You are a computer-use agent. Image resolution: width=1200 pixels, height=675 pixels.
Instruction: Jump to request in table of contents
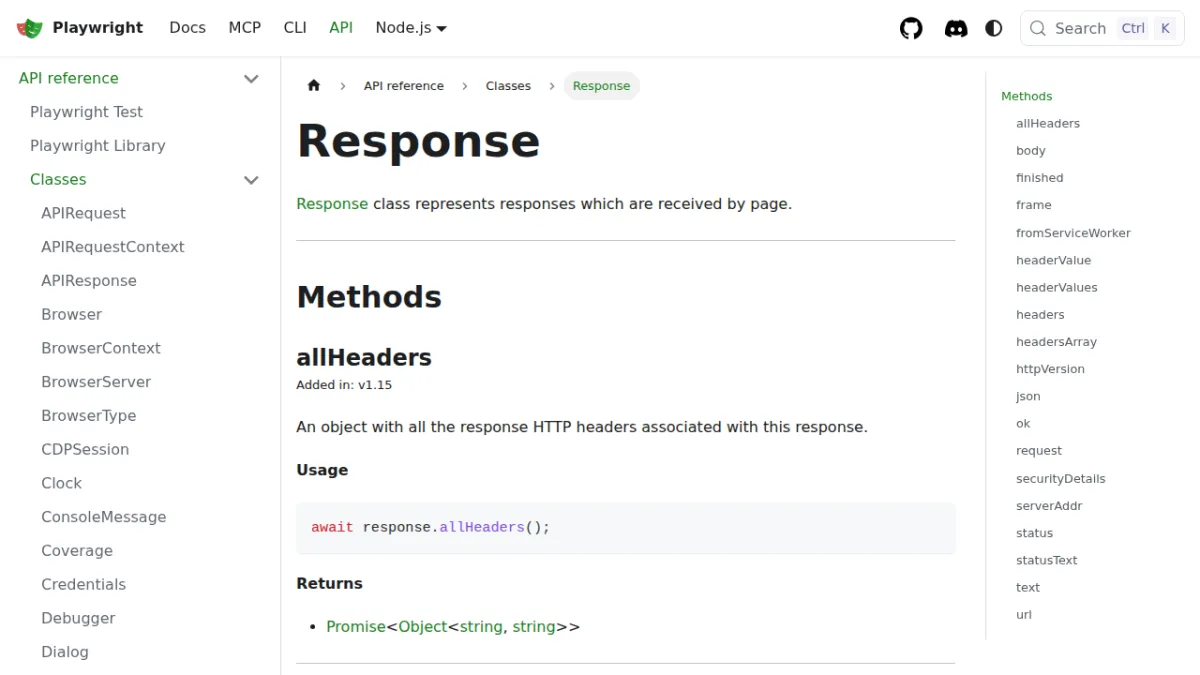[1039, 451]
